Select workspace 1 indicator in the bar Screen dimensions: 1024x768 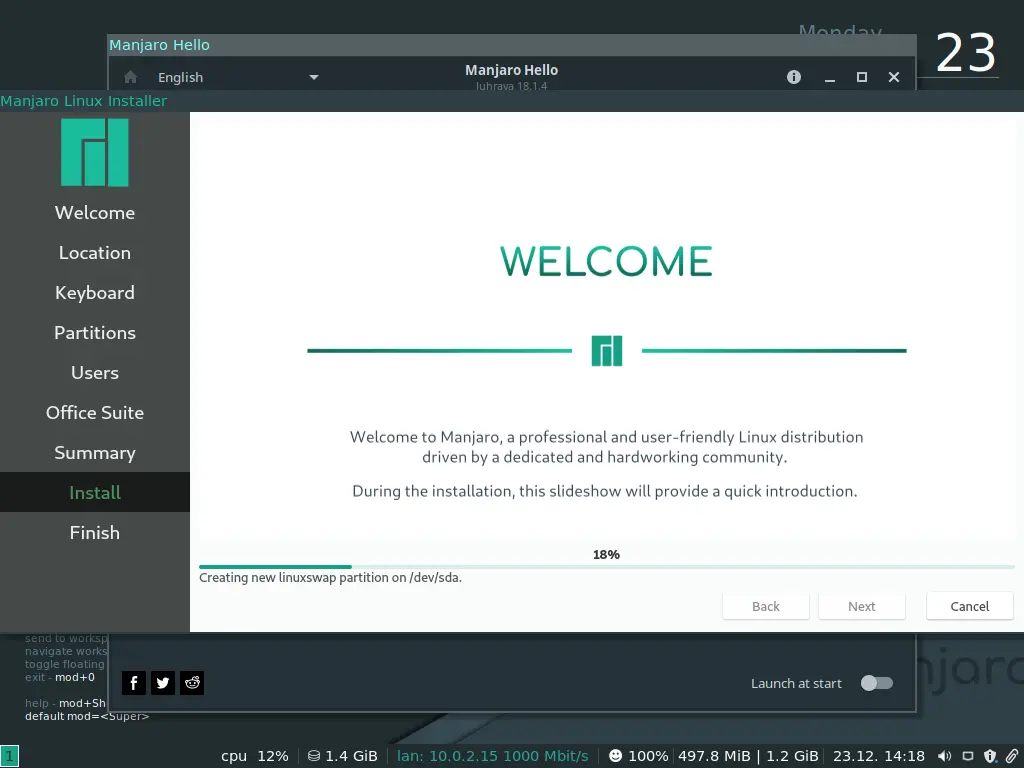click(x=9, y=756)
